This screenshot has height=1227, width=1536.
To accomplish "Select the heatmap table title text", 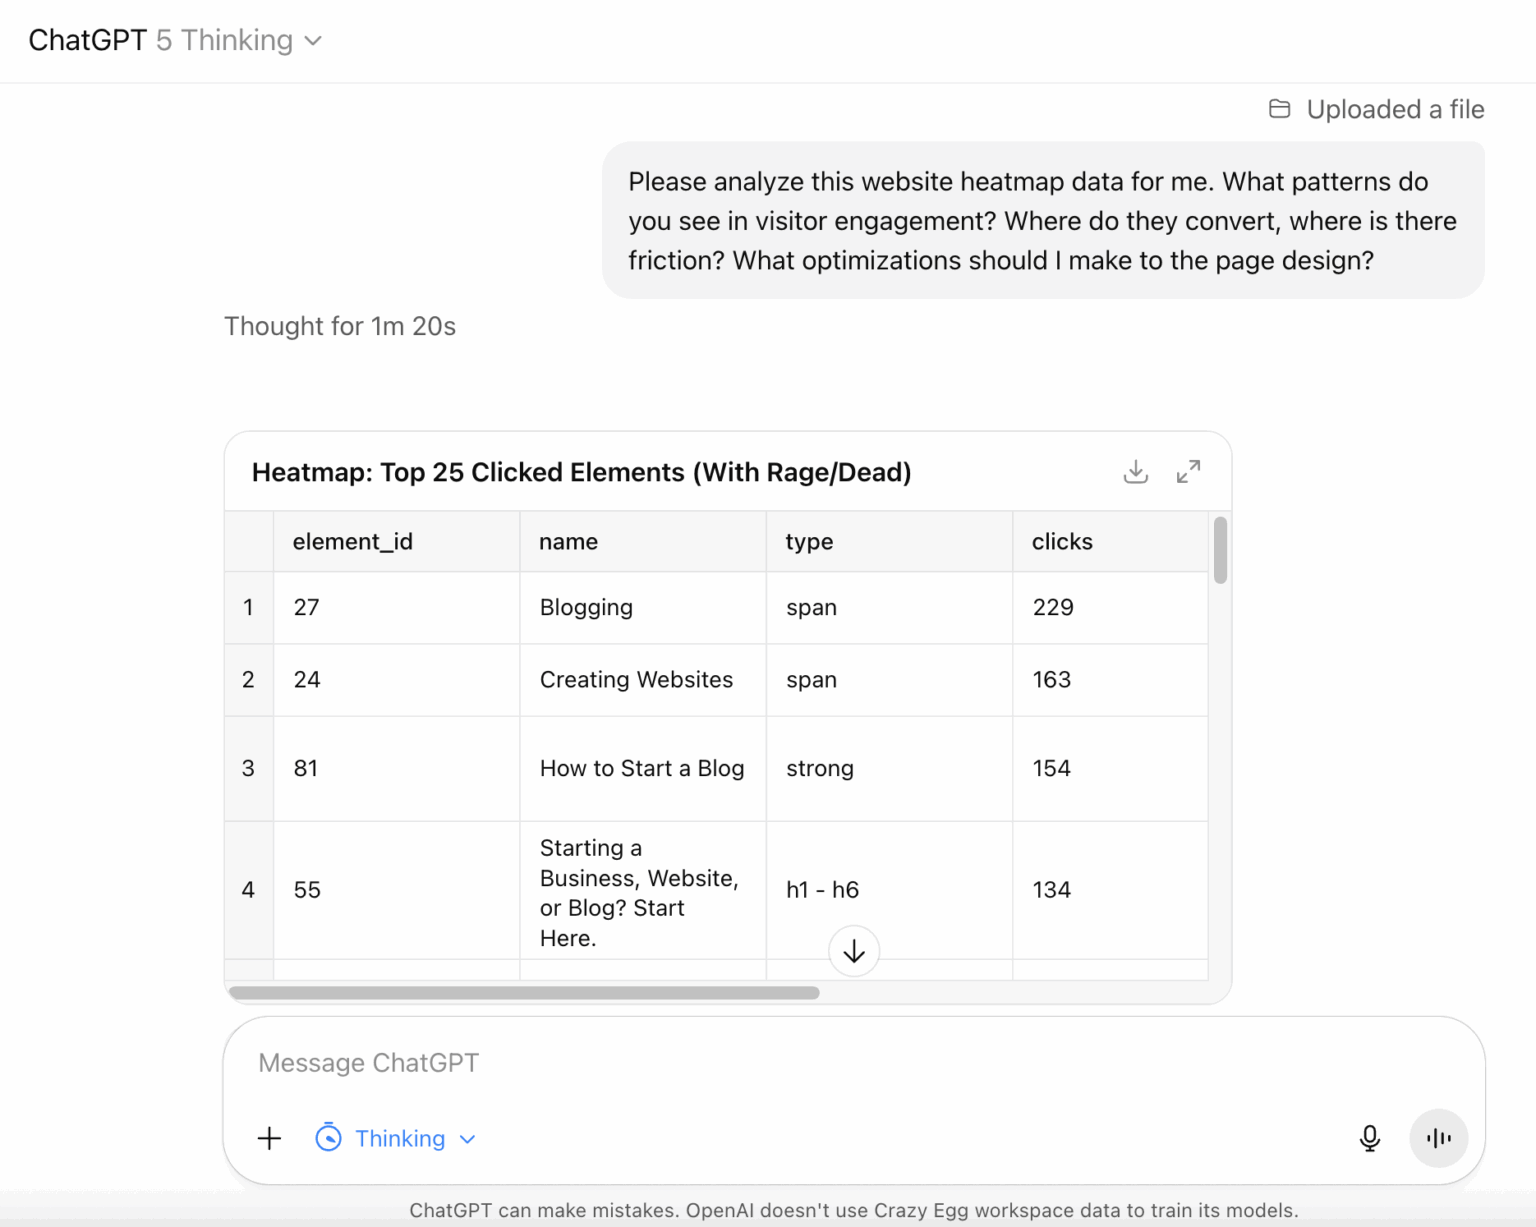I will pyautogui.click(x=580, y=471).
